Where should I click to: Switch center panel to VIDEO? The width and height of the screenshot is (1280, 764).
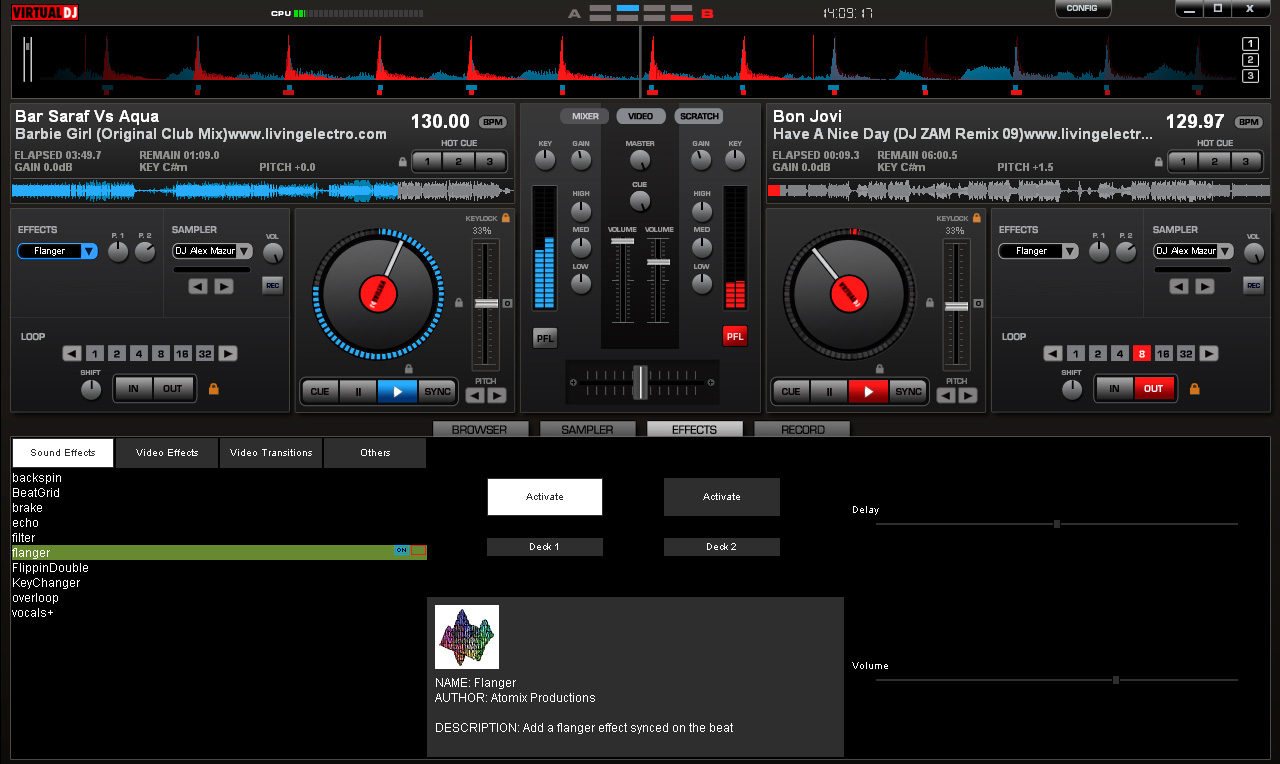[641, 116]
